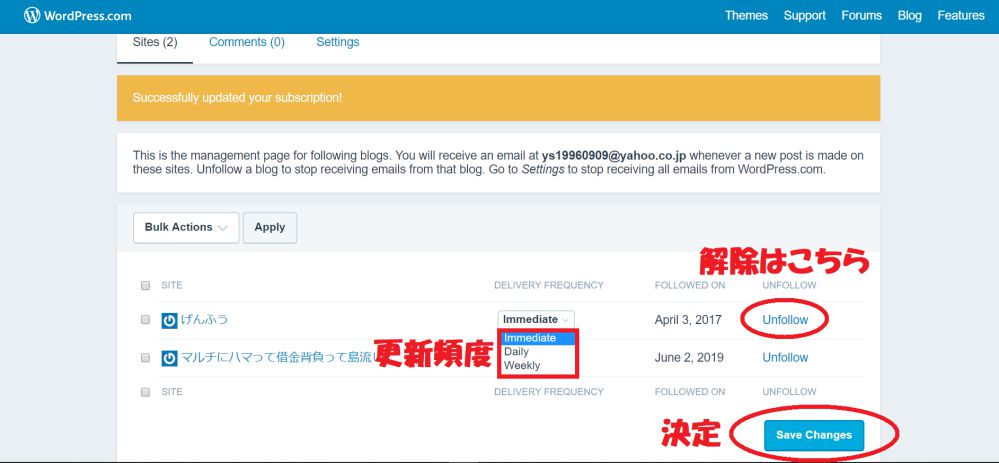Click the ys19960909@yahoo.co.jp email address text
This screenshot has height=463, width=999.
[614, 155]
